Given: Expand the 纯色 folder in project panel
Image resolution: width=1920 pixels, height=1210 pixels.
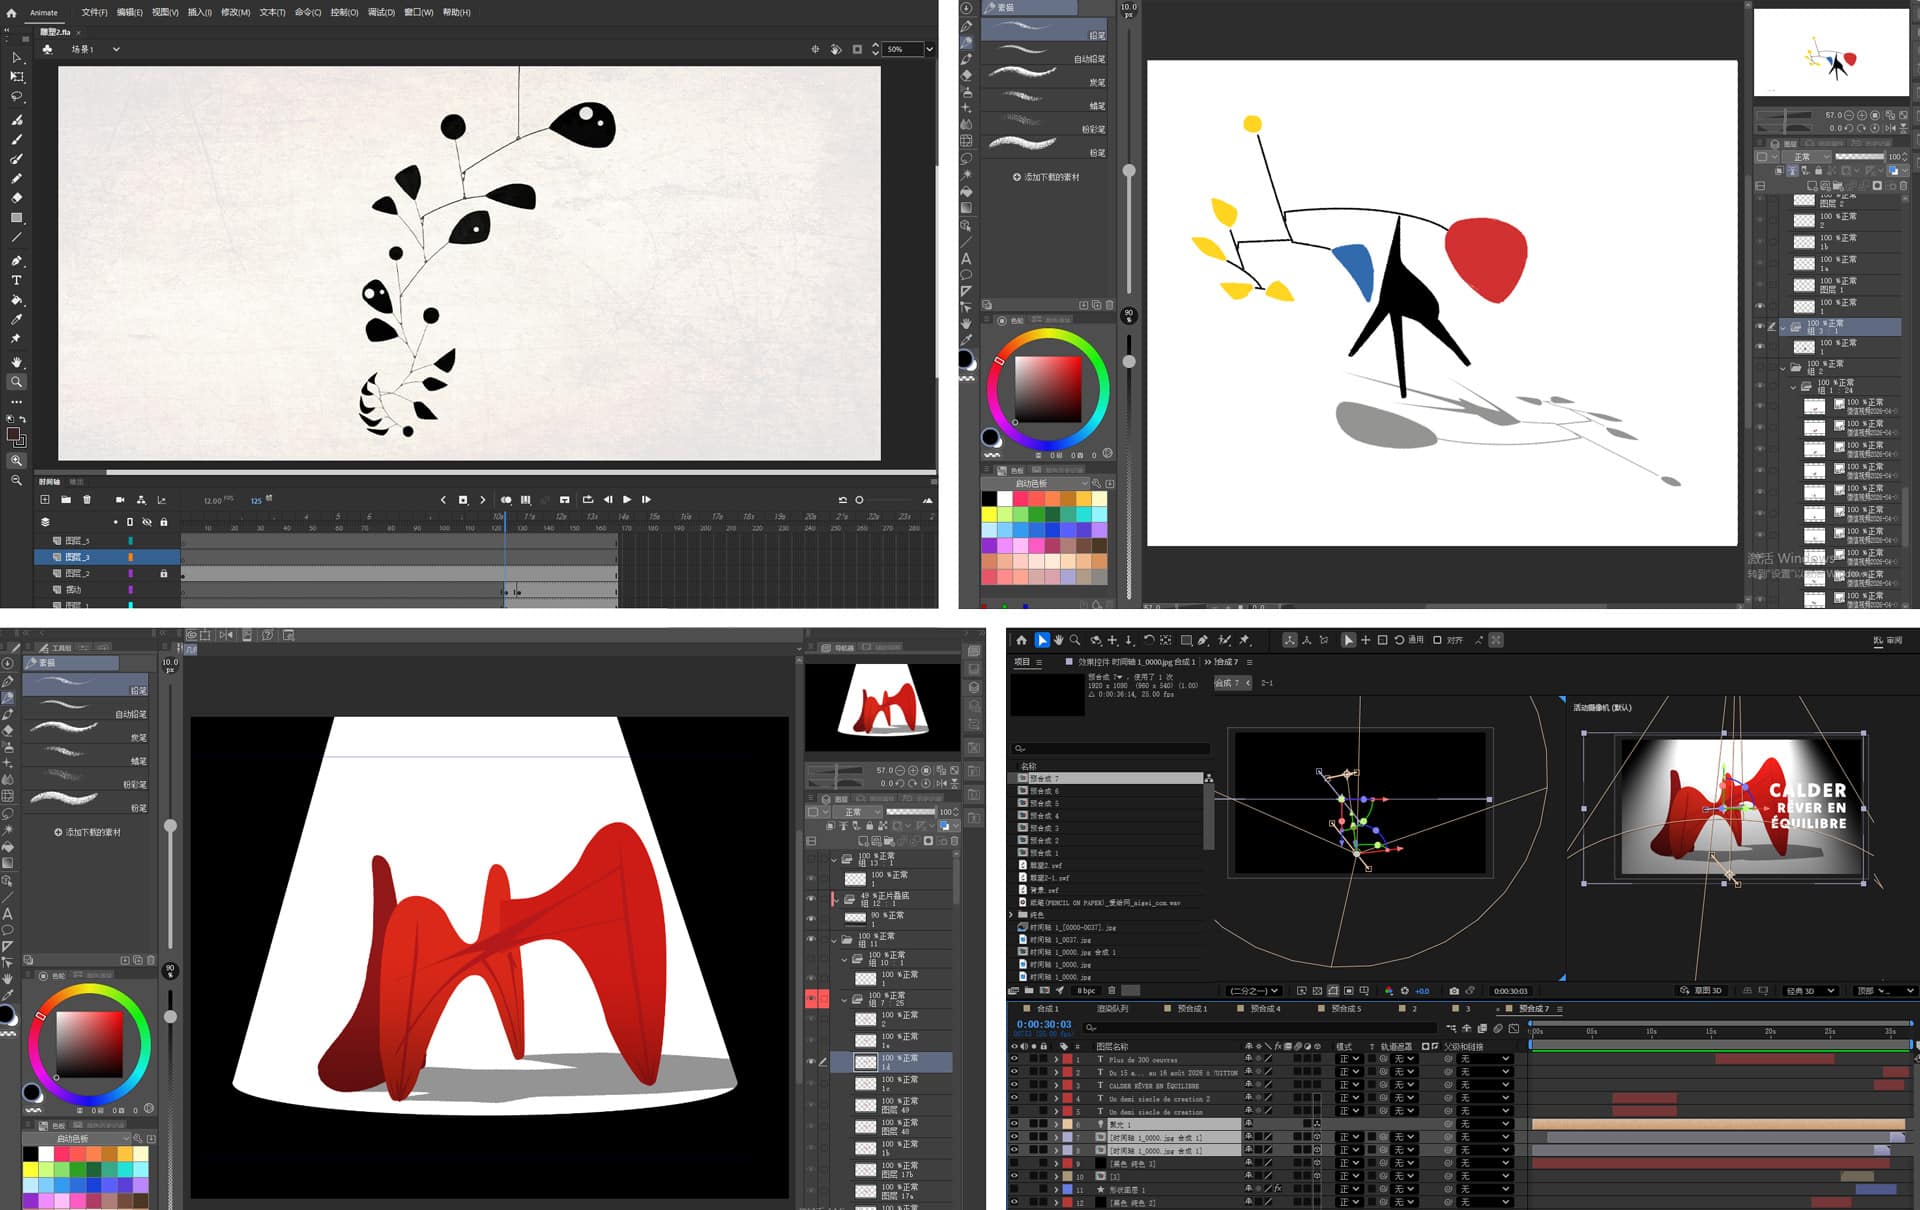Looking at the screenshot, I should click(1011, 915).
